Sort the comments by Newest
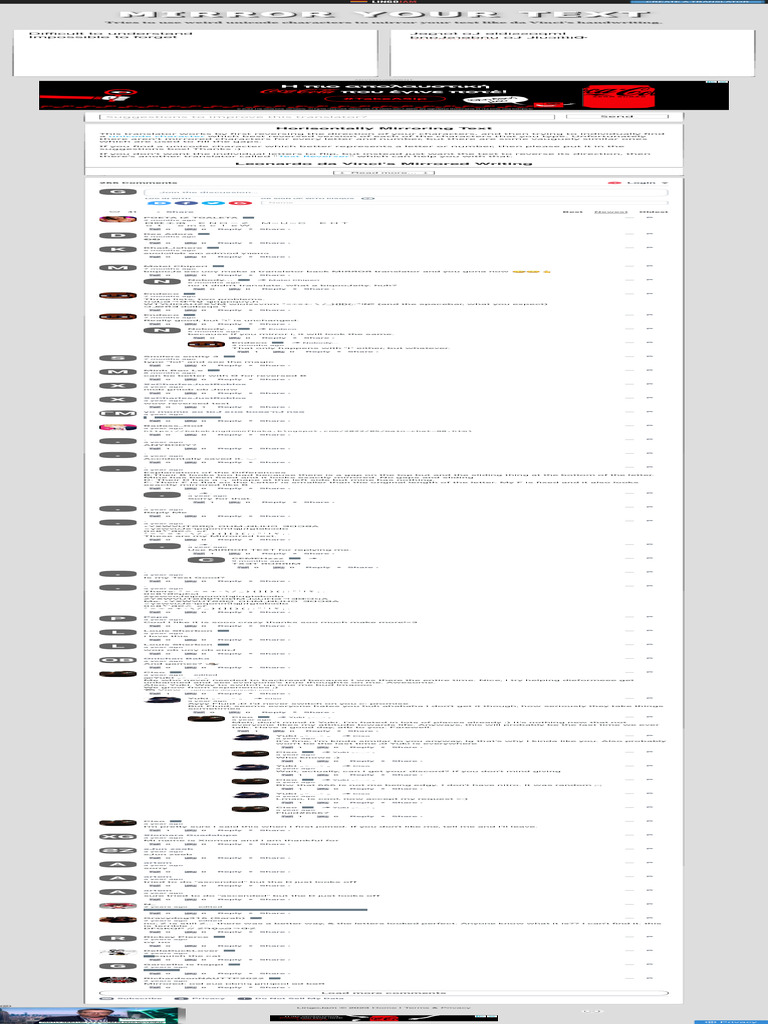Screen dimensions: 768x1024 tap(611, 212)
